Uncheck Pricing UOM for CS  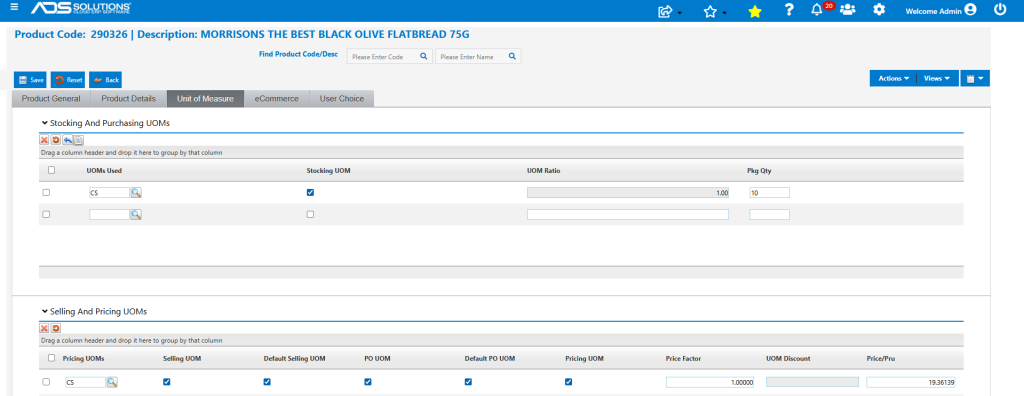[569, 382]
